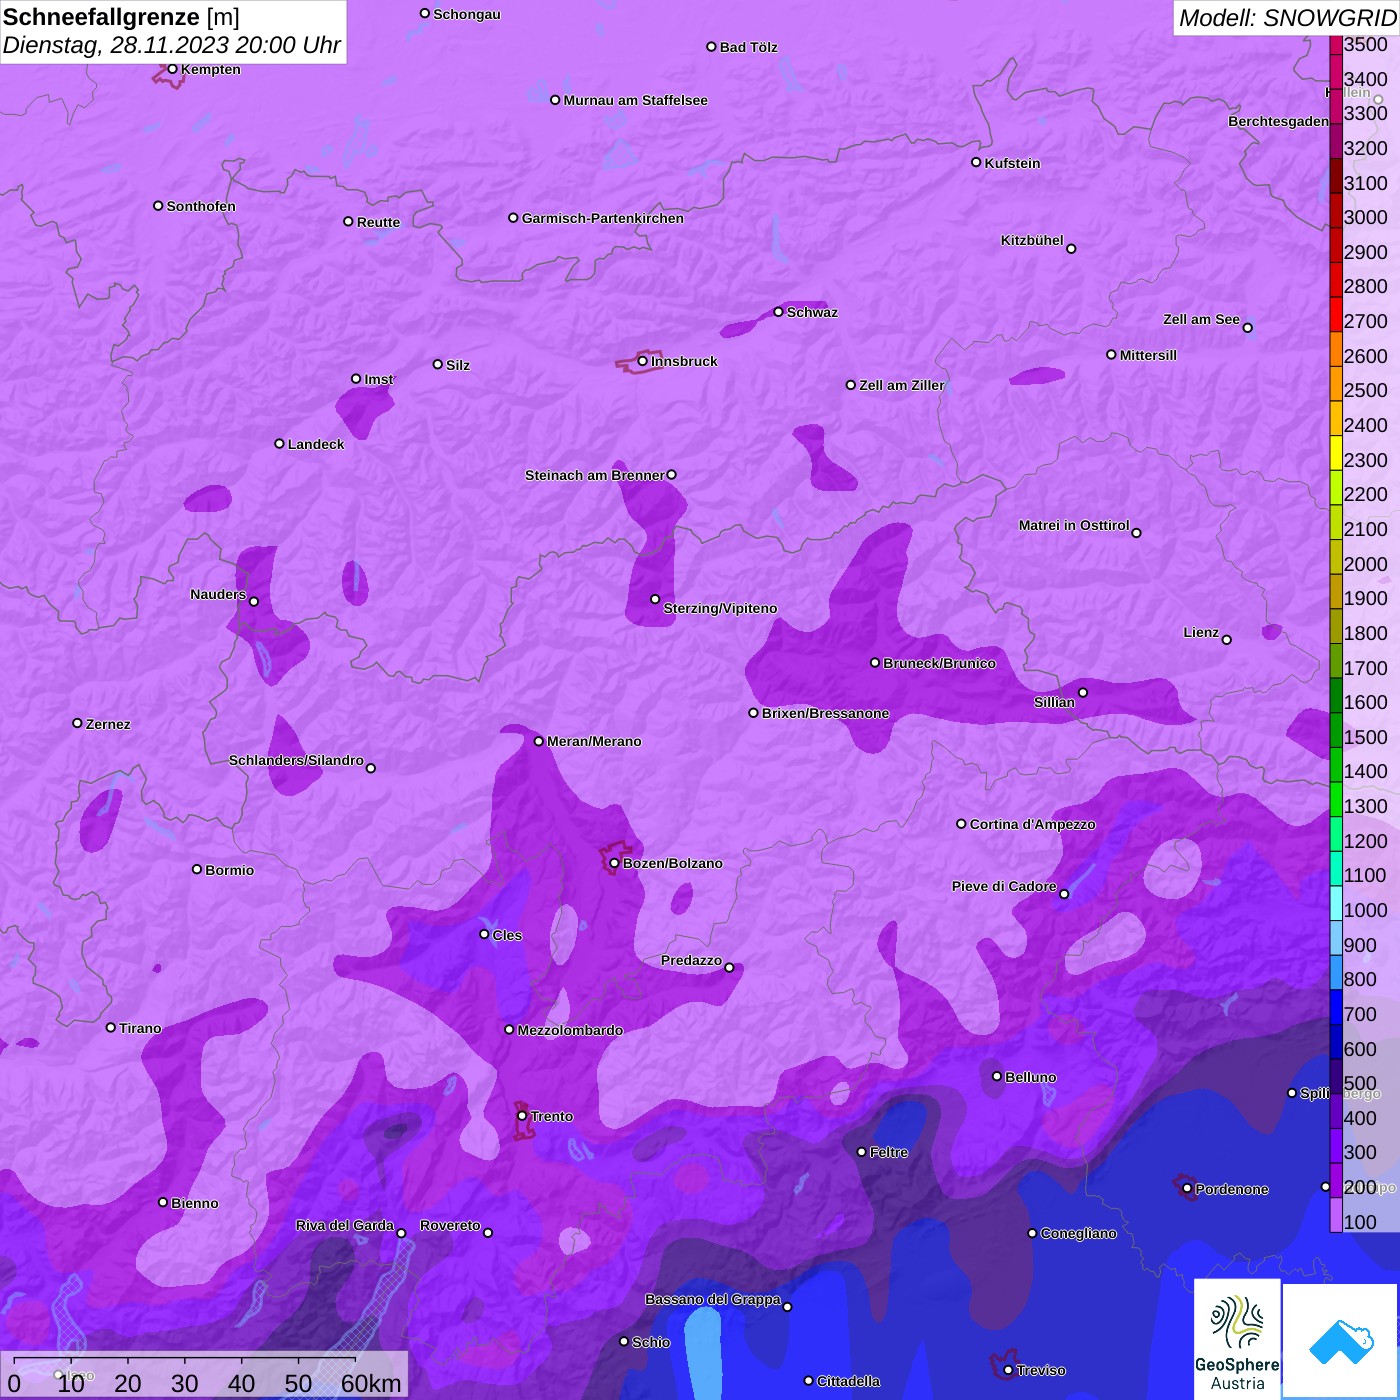This screenshot has width=1400, height=1400.
Task: Click the 1500 m green legend swatch
Action: (1336, 729)
